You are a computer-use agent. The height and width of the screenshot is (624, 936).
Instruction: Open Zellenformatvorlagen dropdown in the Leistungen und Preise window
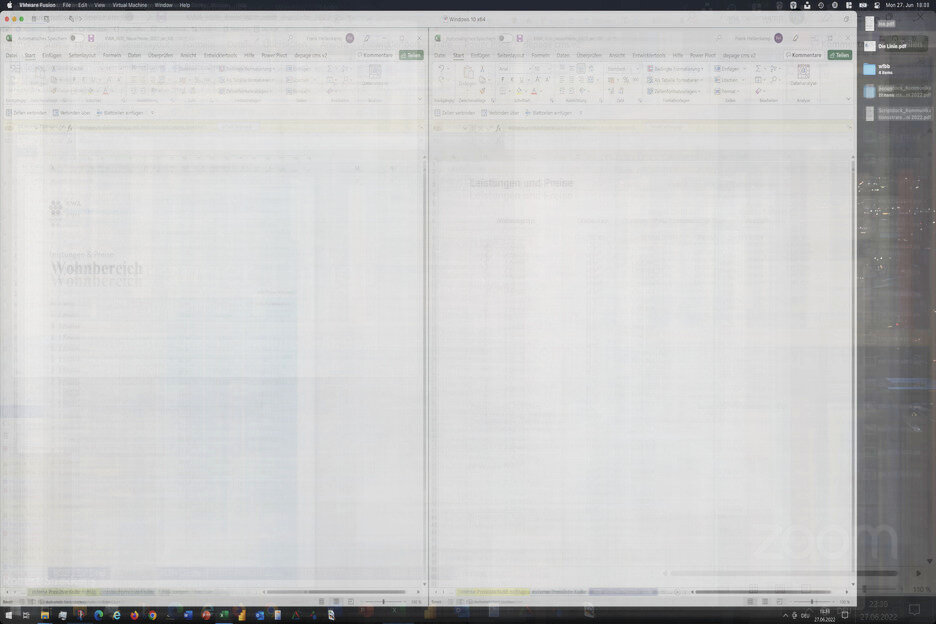[675, 91]
